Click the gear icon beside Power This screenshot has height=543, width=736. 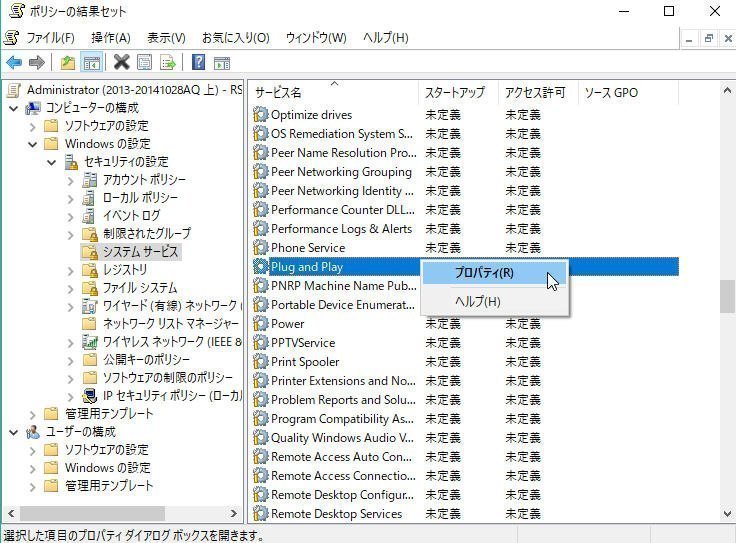(260, 323)
